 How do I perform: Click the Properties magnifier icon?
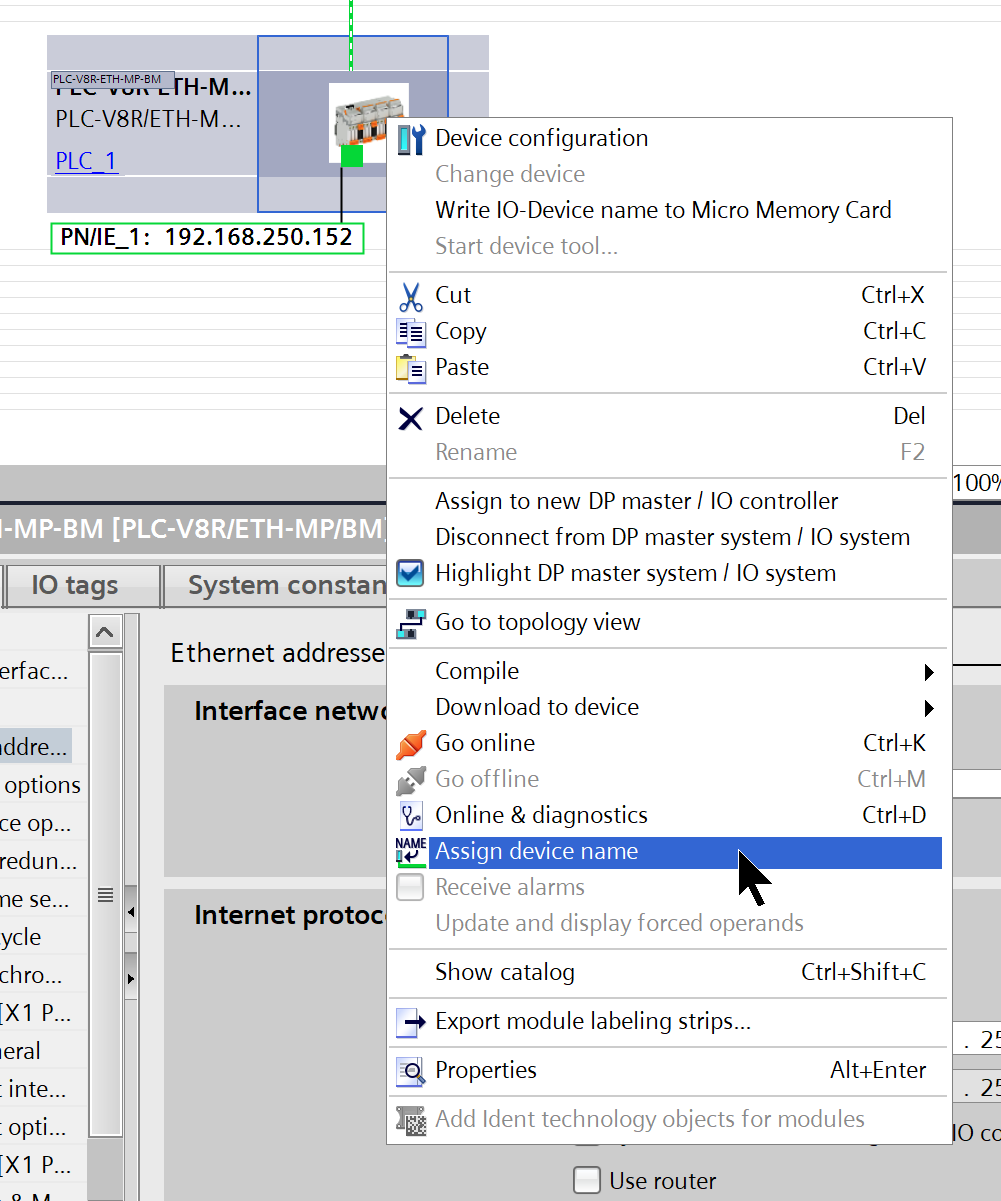[x=411, y=1071]
